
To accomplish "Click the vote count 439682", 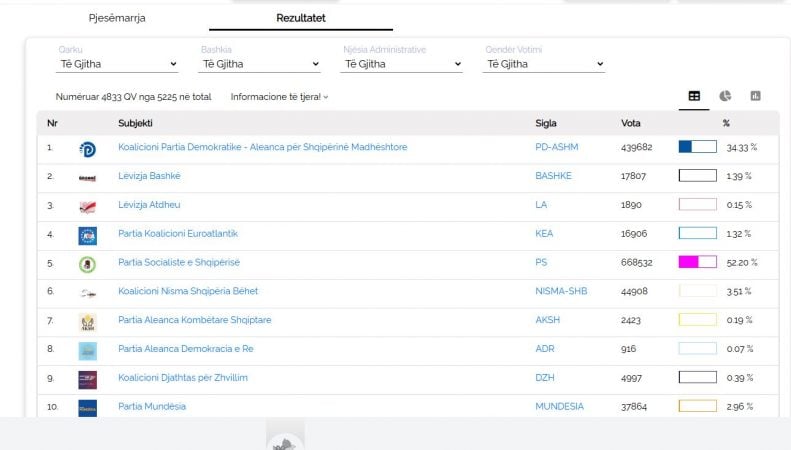I will pos(636,147).
